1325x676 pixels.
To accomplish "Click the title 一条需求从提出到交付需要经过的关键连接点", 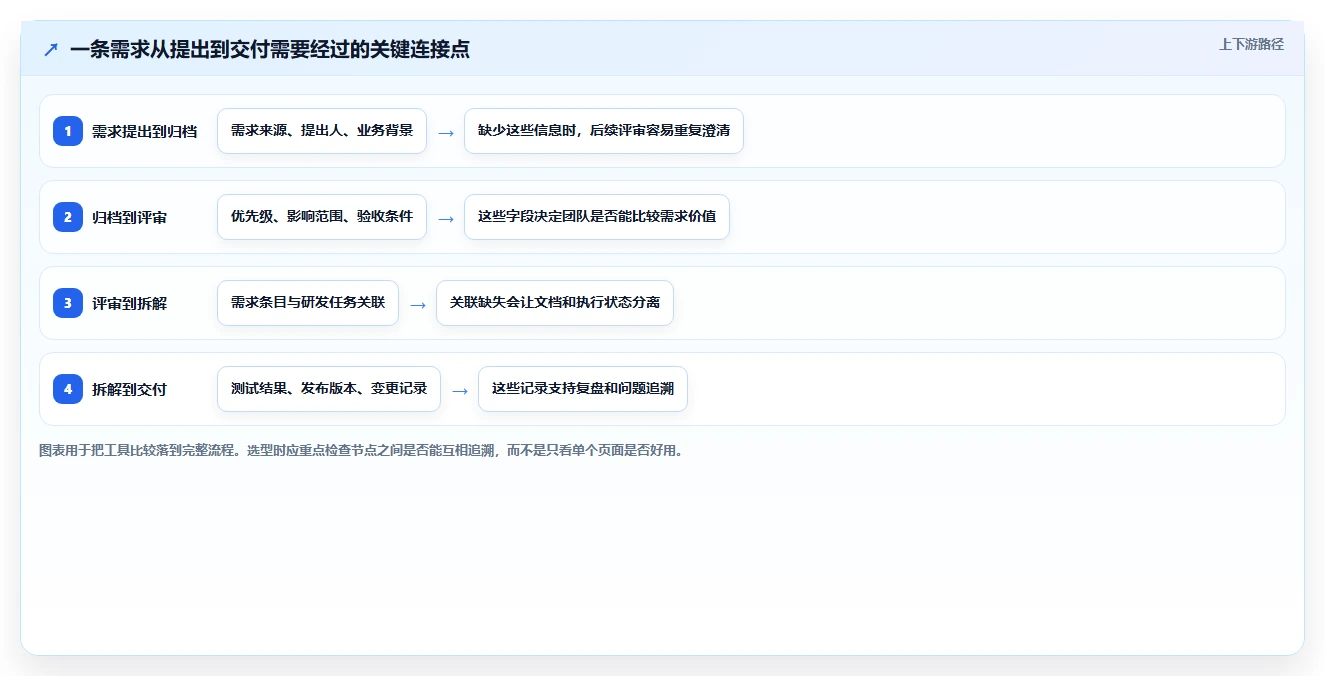I will [x=270, y=49].
